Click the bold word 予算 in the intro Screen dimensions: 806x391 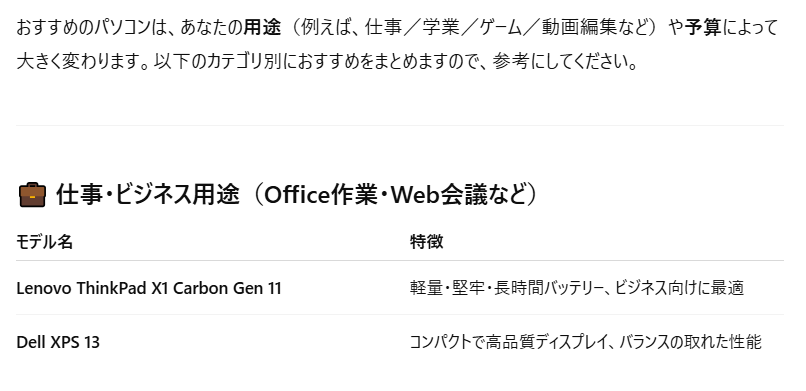pos(702,28)
